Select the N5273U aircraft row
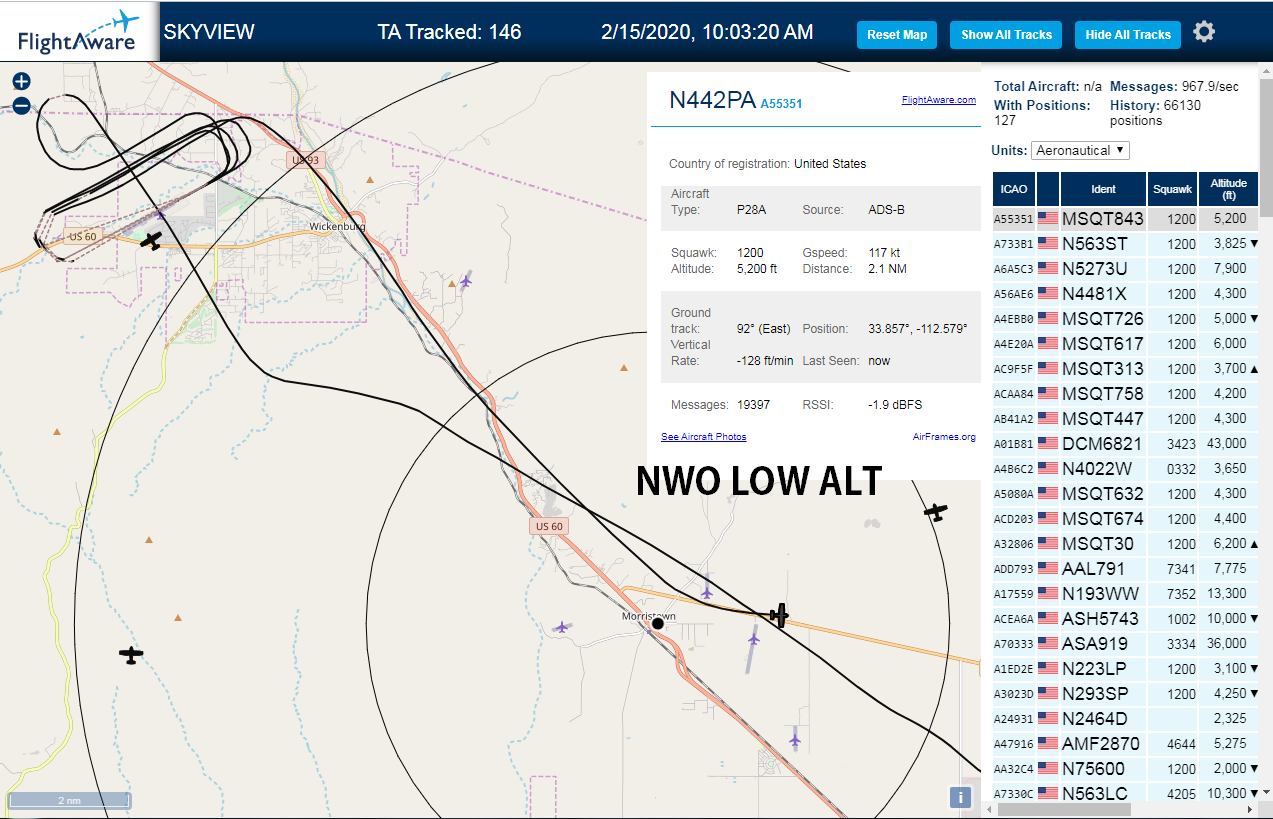 coord(1125,269)
